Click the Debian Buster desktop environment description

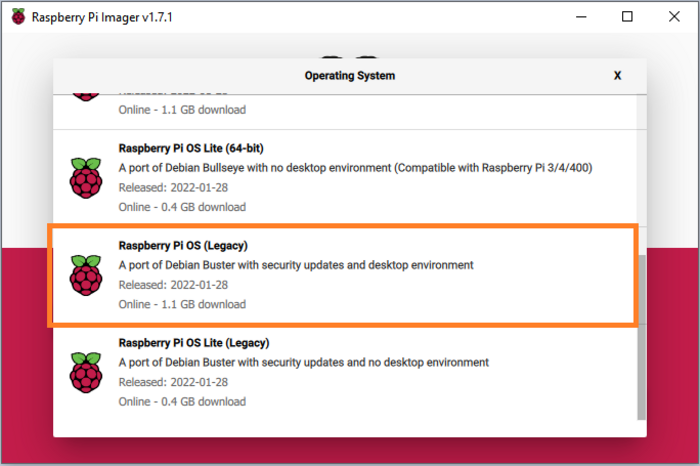[296, 265]
